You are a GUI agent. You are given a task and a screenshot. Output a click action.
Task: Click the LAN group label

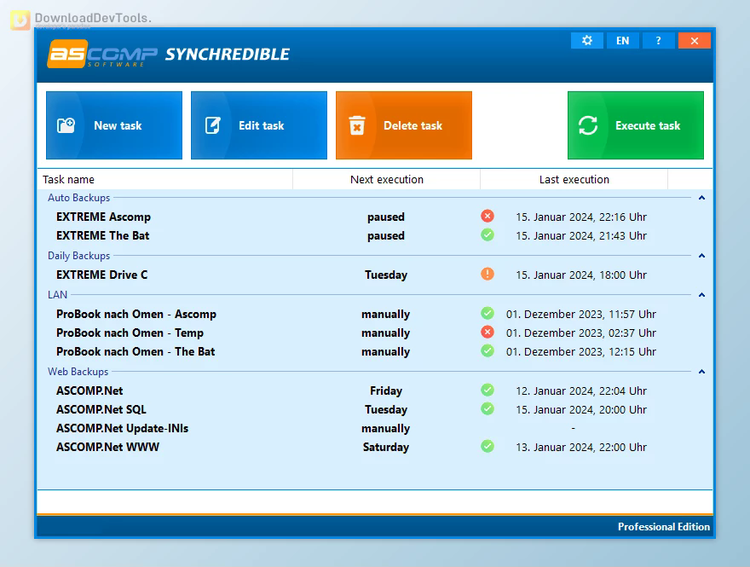pos(57,295)
